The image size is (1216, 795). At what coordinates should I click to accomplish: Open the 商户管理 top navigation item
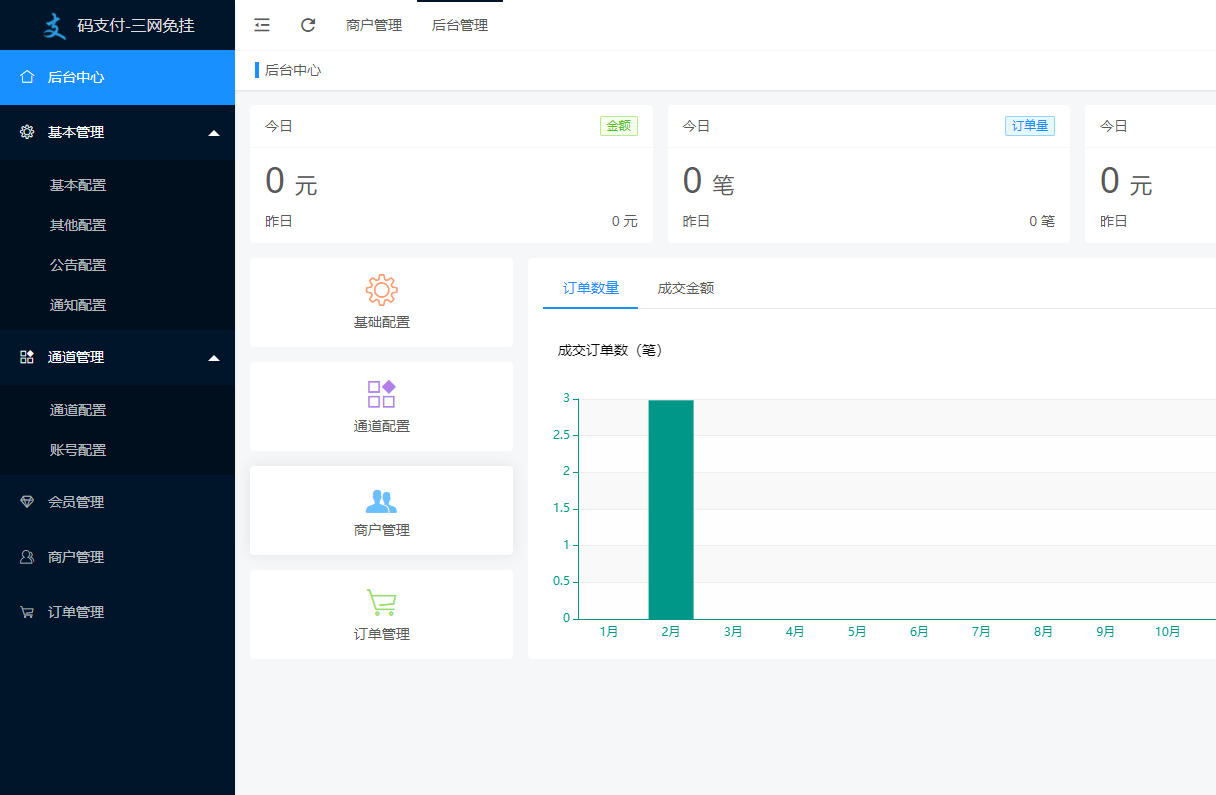[x=374, y=25]
